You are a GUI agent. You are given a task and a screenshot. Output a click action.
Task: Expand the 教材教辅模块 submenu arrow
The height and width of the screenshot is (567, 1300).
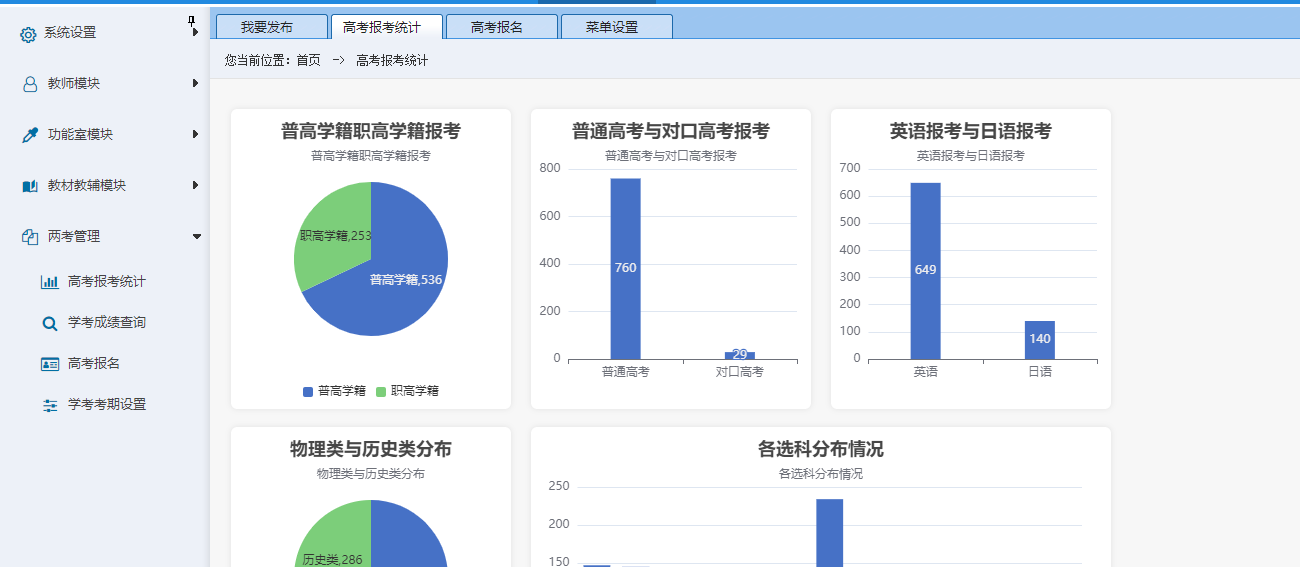(x=196, y=185)
